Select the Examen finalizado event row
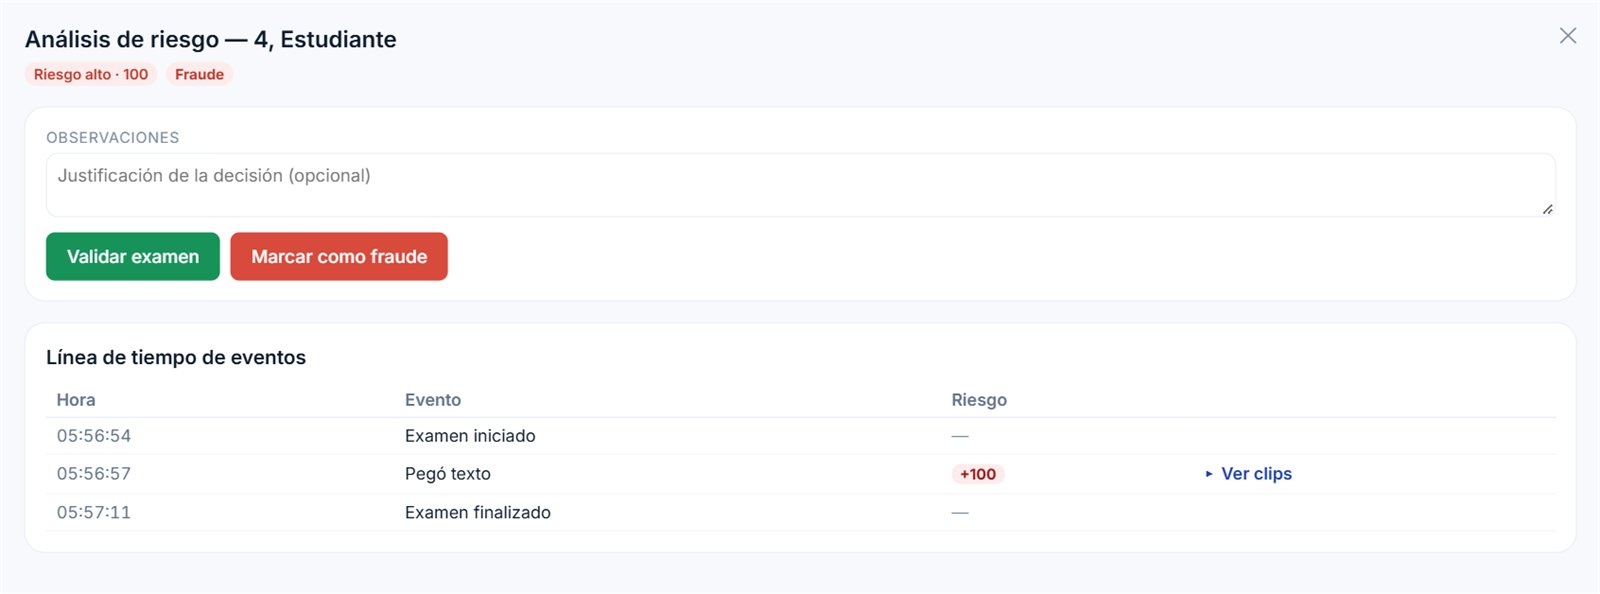This screenshot has height=594, width=1600. pos(800,512)
